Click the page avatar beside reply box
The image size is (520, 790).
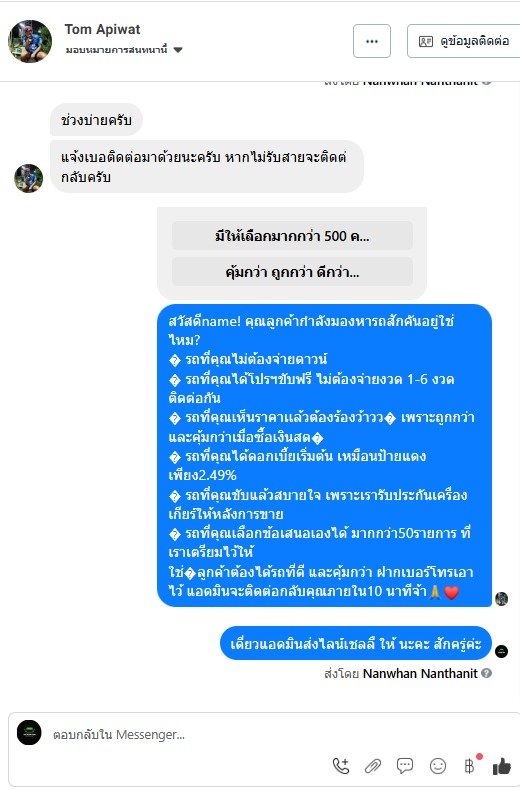click(29, 733)
